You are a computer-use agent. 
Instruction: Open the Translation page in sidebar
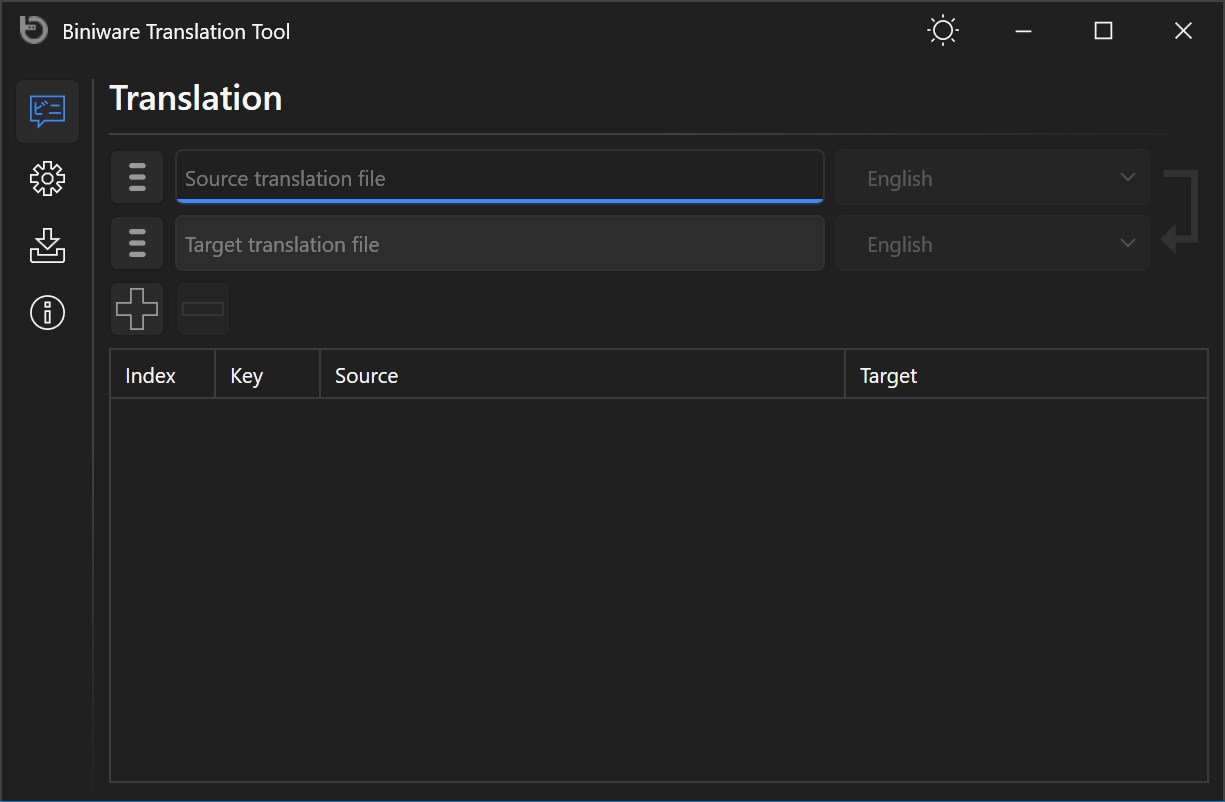tap(47, 111)
